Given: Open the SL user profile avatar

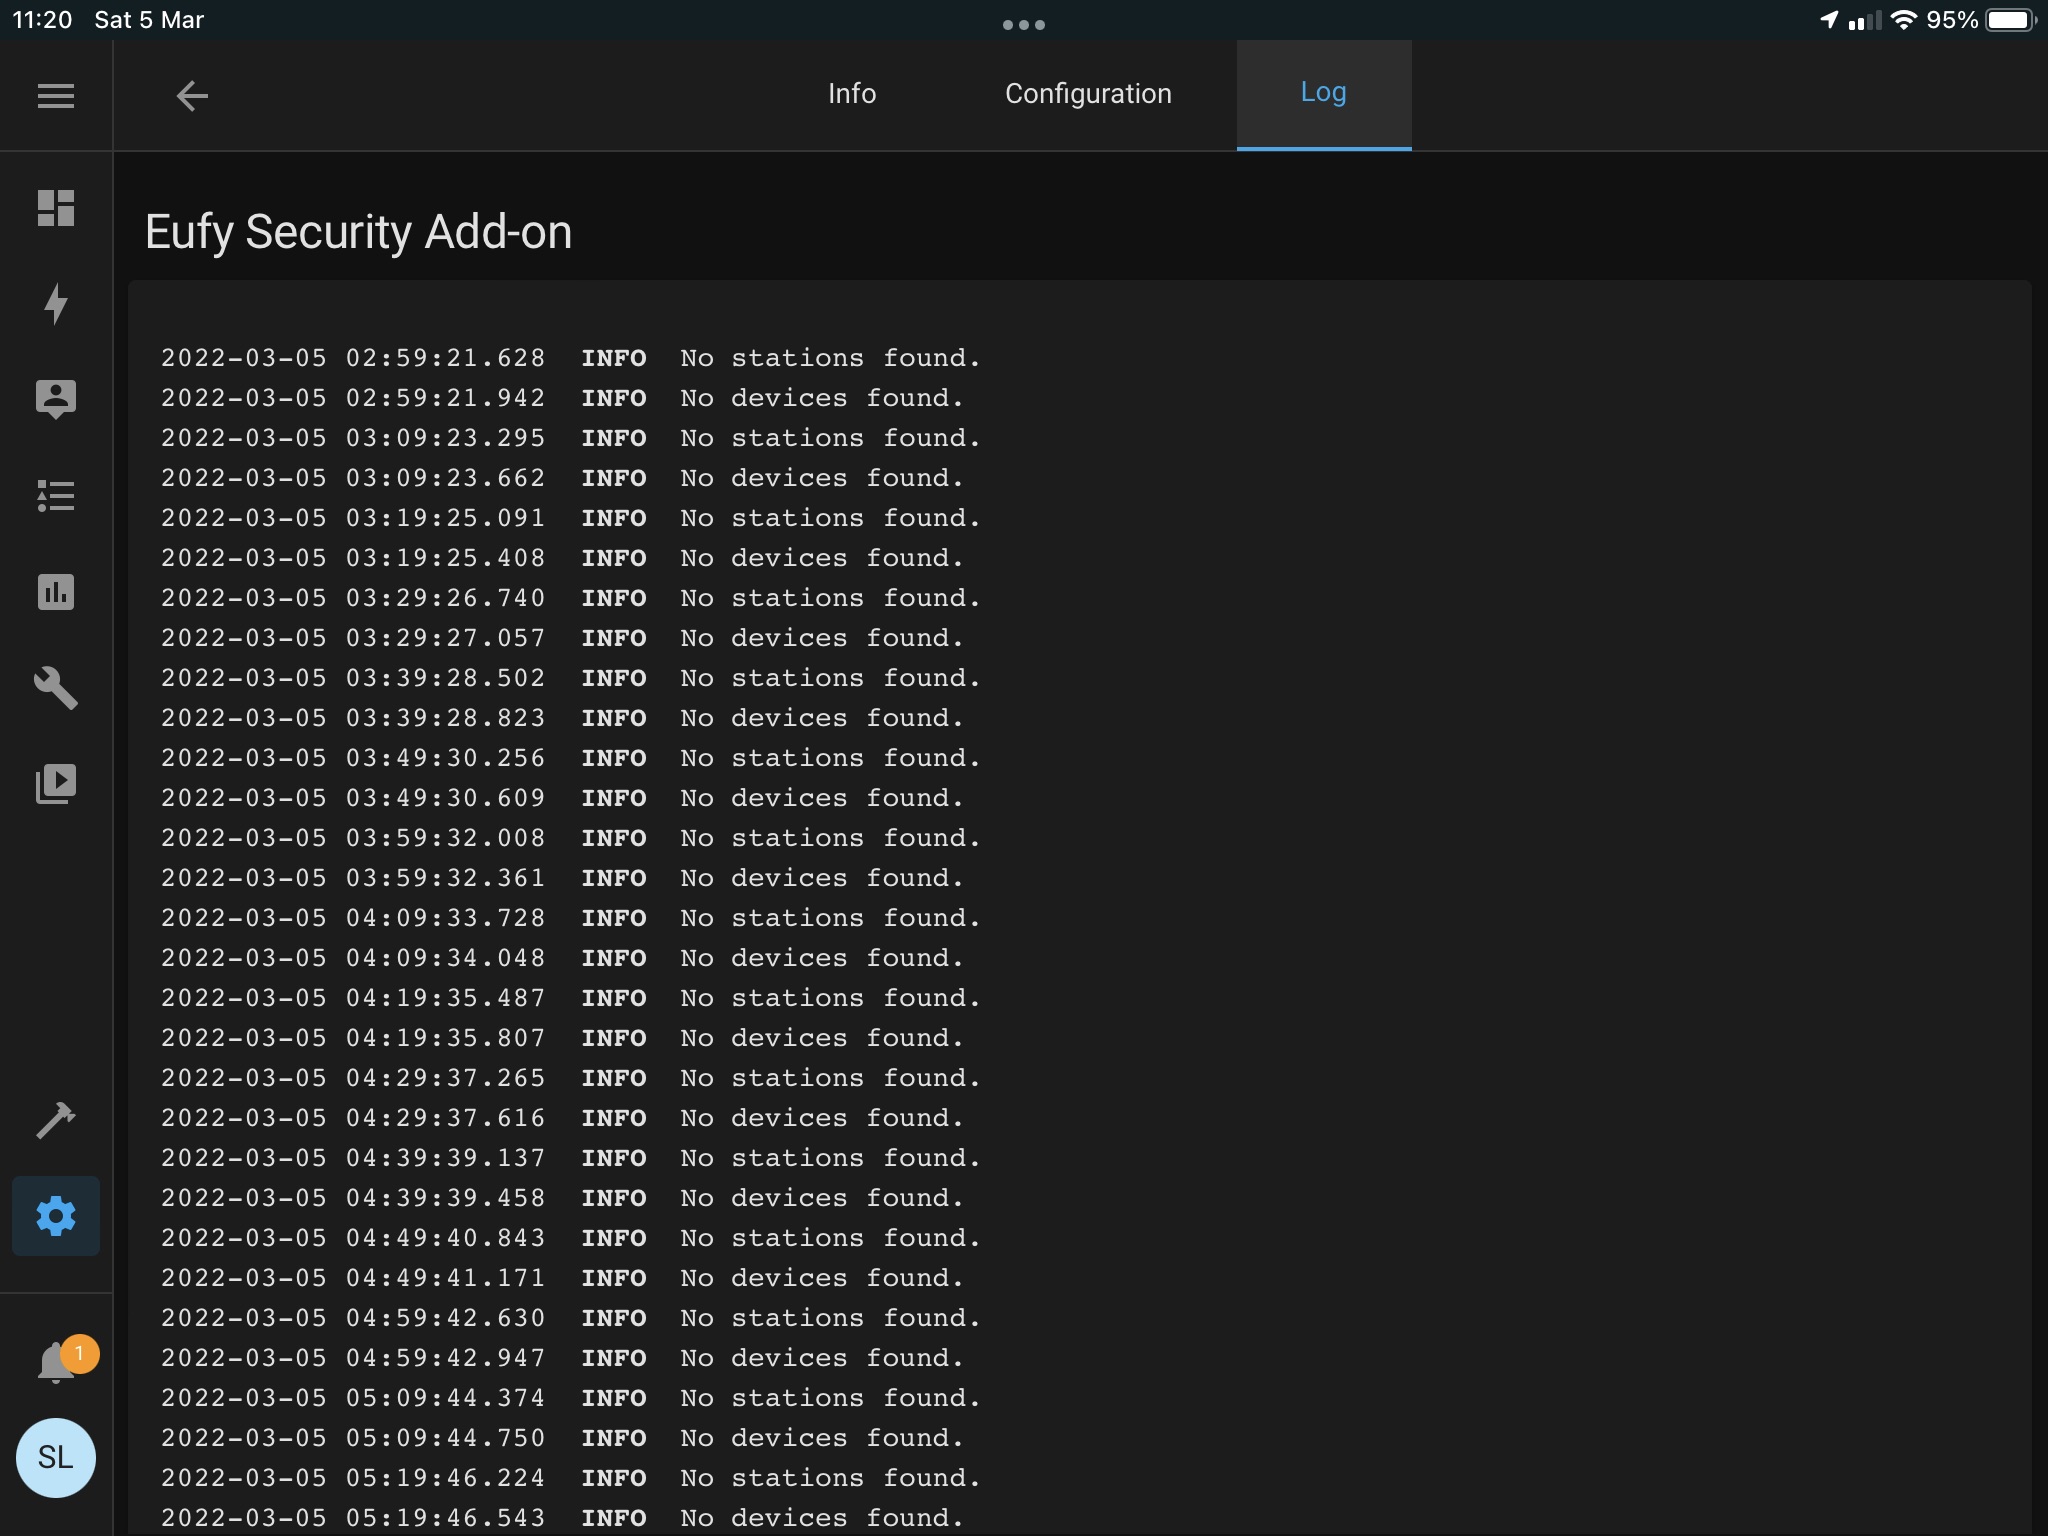Looking at the screenshot, I should [56, 1458].
